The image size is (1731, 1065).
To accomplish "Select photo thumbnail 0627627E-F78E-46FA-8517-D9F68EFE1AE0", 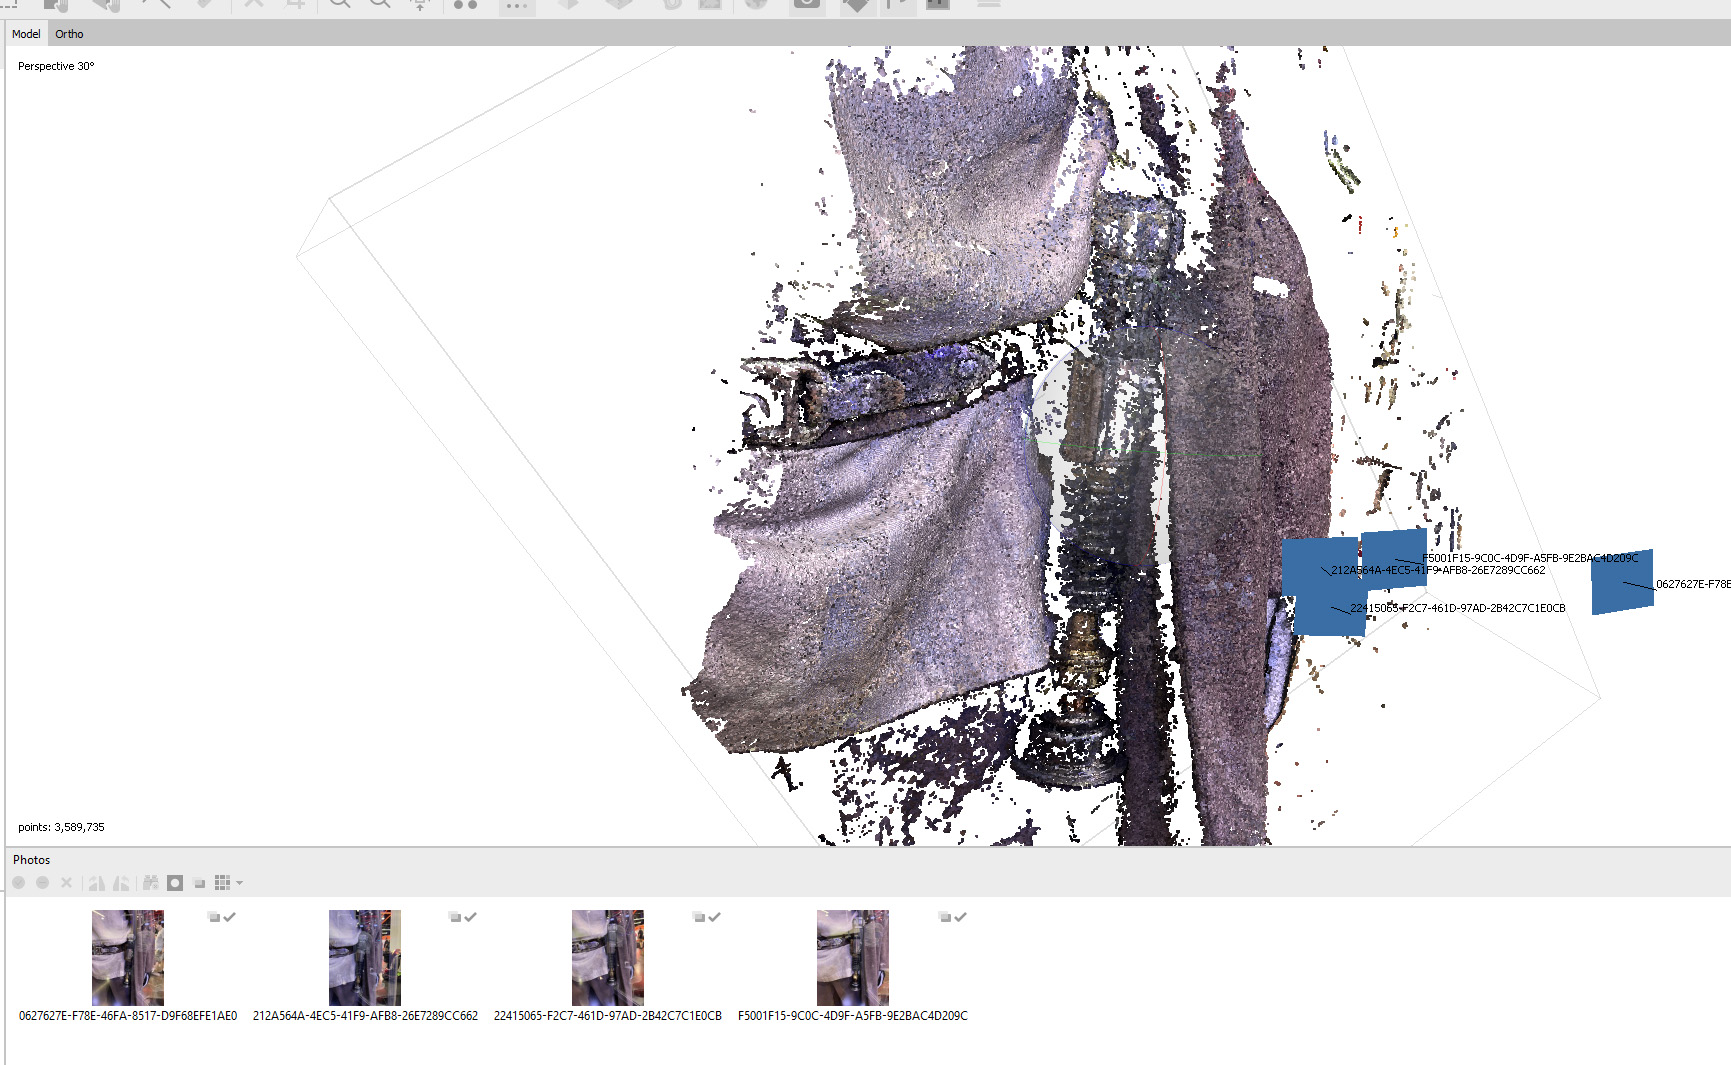I will click(128, 958).
